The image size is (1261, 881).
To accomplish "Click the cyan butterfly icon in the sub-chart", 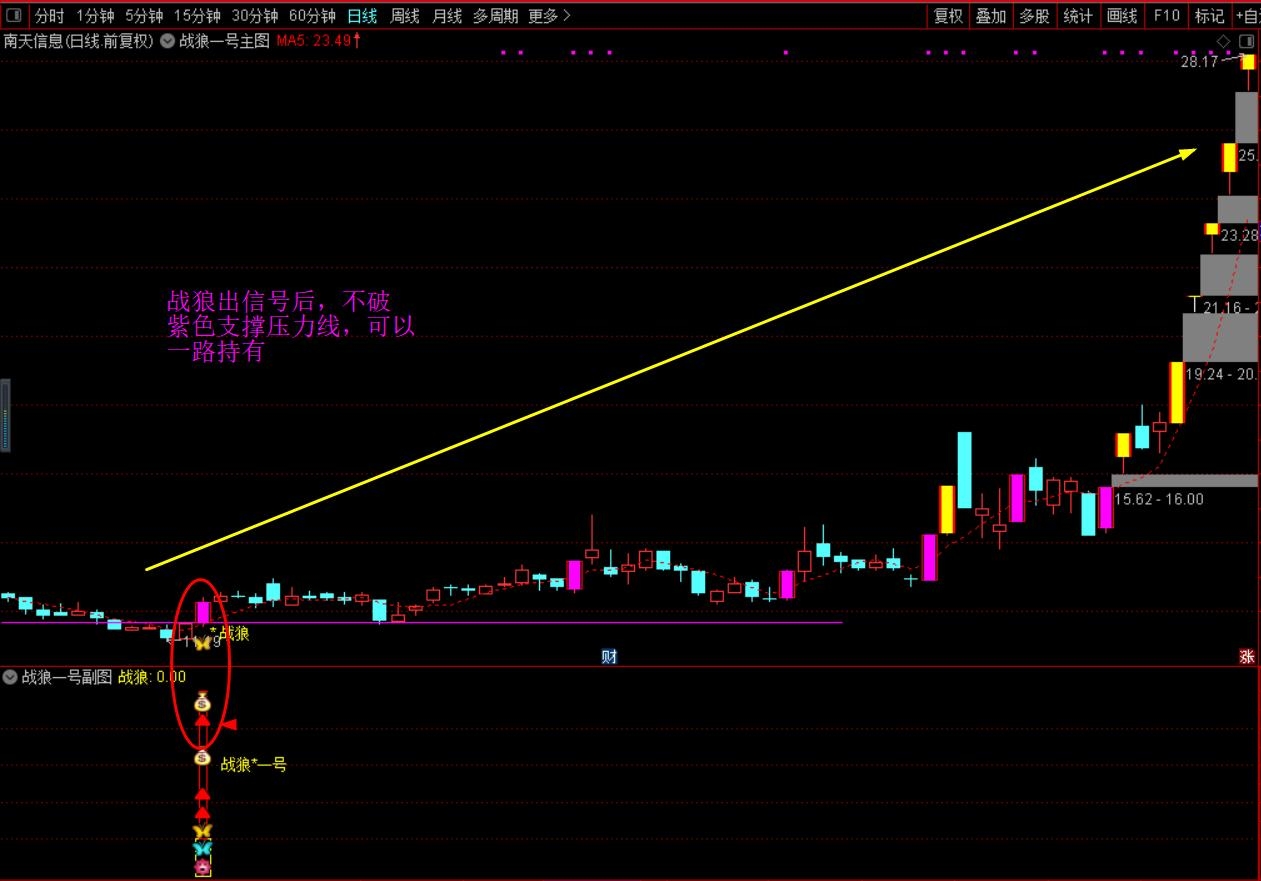I will coord(202,848).
